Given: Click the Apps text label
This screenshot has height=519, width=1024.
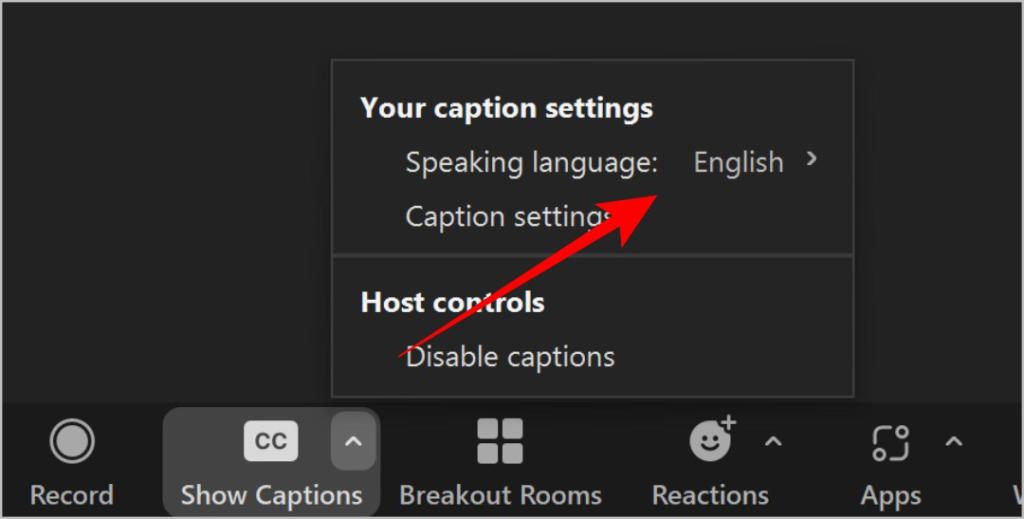Looking at the screenshot, I should (x=891, y=495).
